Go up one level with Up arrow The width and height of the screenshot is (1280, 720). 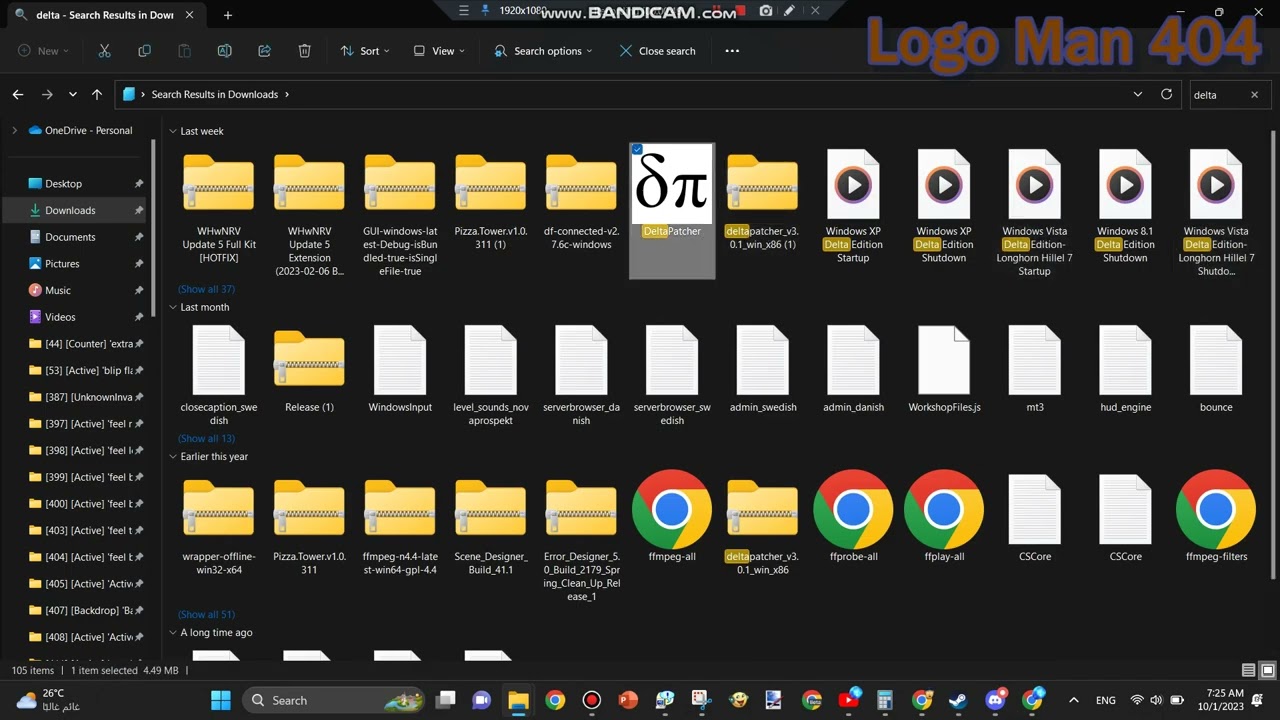(x=97, y=94)
